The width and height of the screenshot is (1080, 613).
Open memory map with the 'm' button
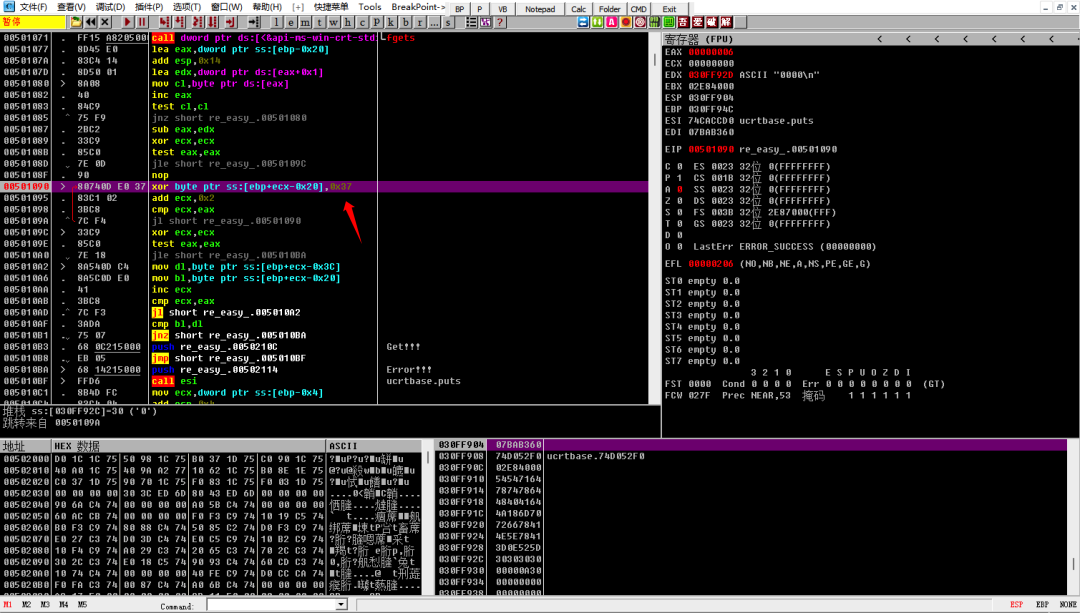click(x=305, y=22)
